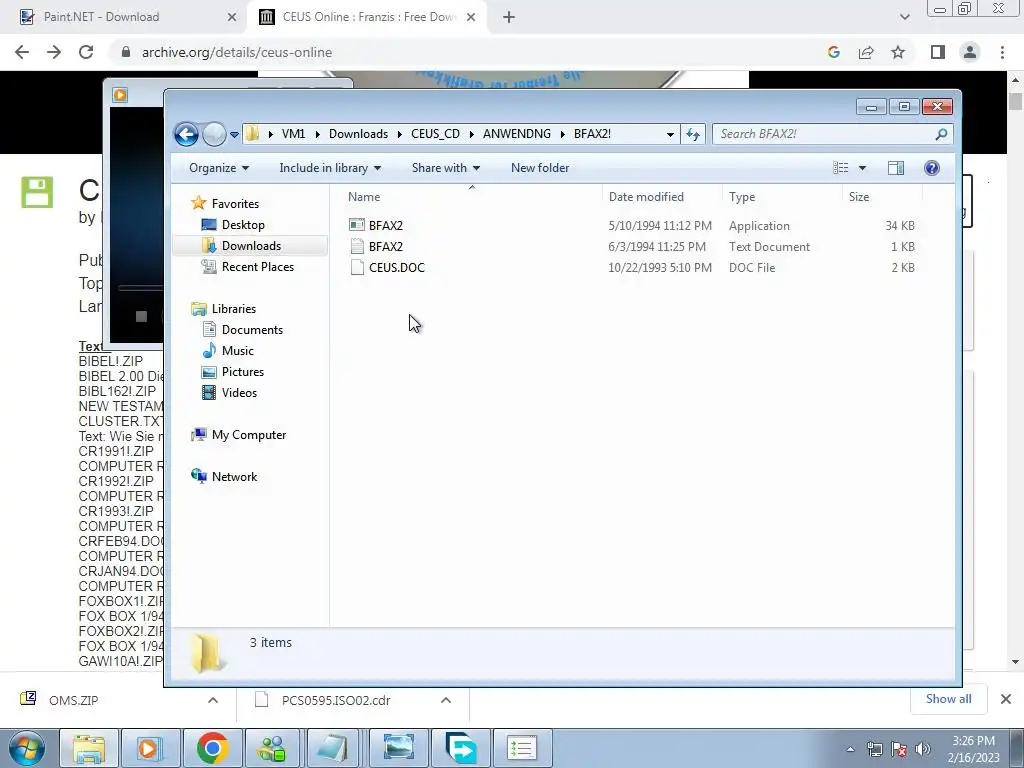Close the CEUS Online browser tab

pyautogui.click(x=471, y=17)
